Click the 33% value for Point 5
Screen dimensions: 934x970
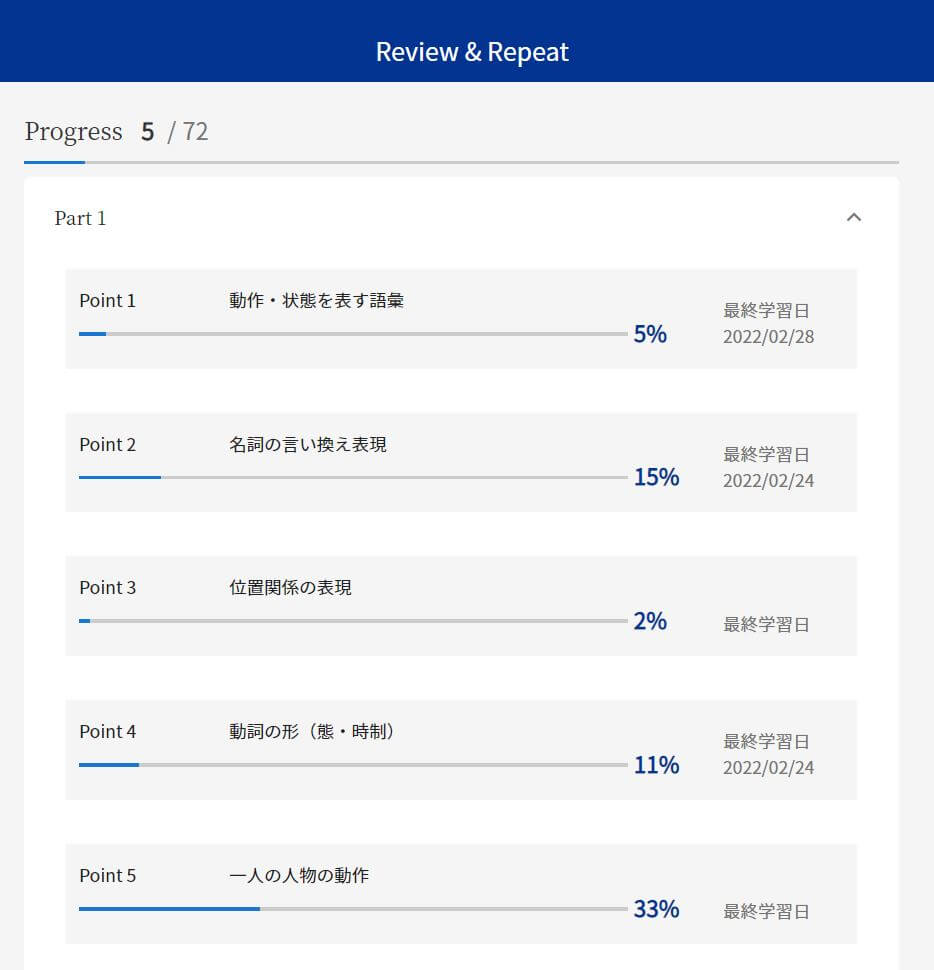point(656,909)
